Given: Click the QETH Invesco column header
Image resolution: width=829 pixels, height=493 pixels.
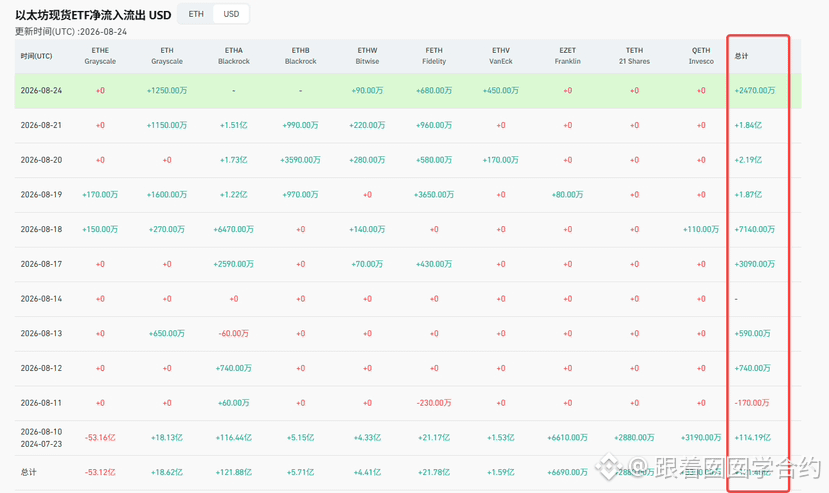Looking at the screenshot, I should click(x=701, y=56).
